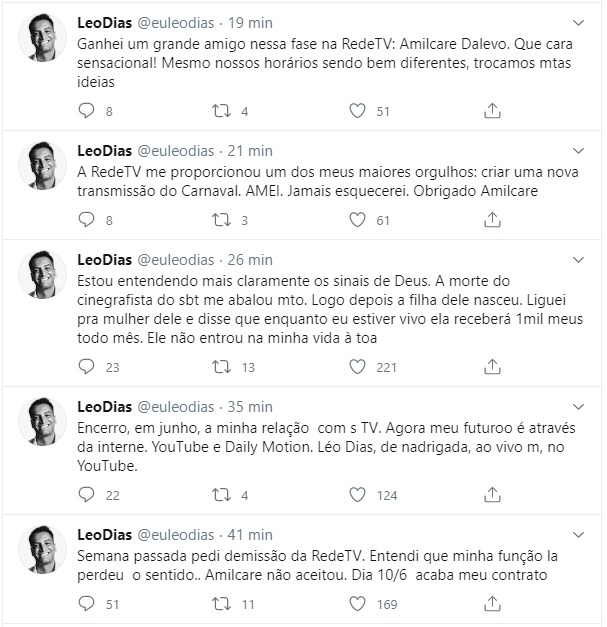Share the tweet about YouTube and Daily Motion

point(491,494)
